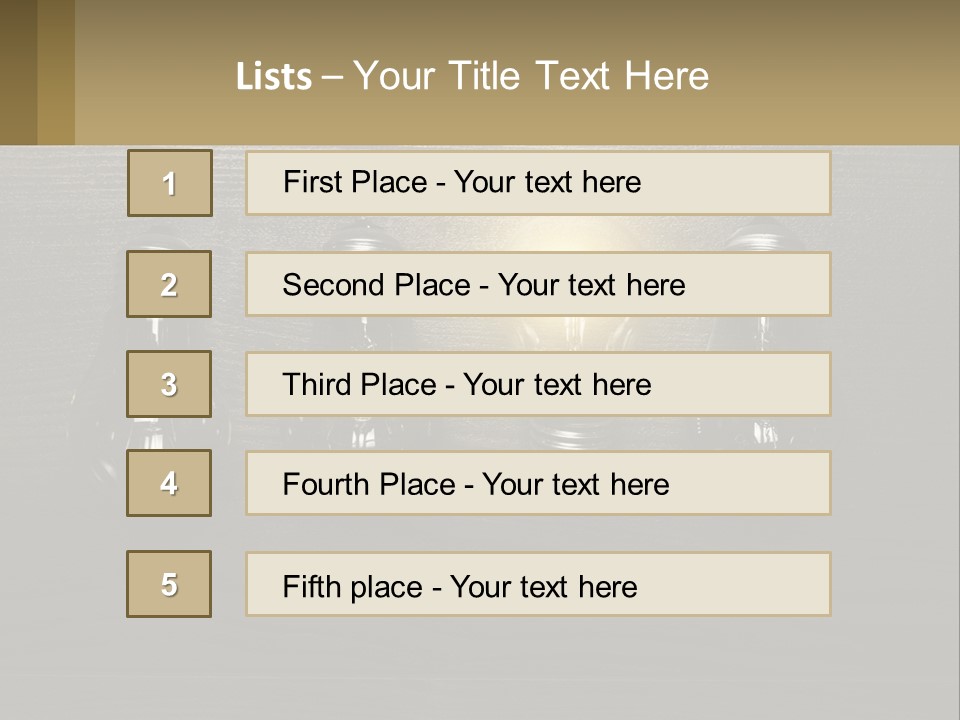This screenshot has width=960, height=720.
Task: Select the Second Place text box
Action: pos(538,284)
